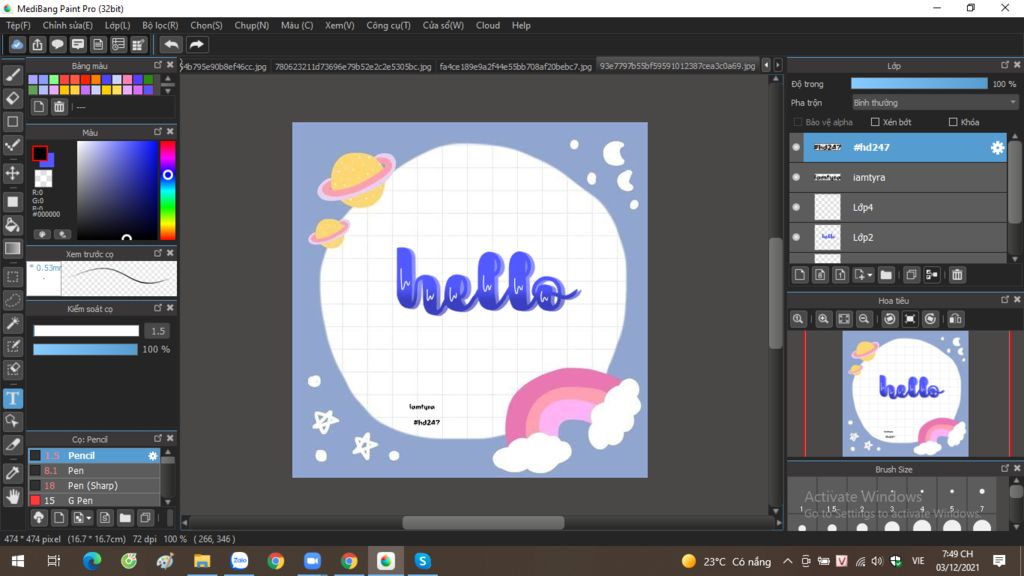Open the Chỉnh sửa(E) menu

[67, 25]
